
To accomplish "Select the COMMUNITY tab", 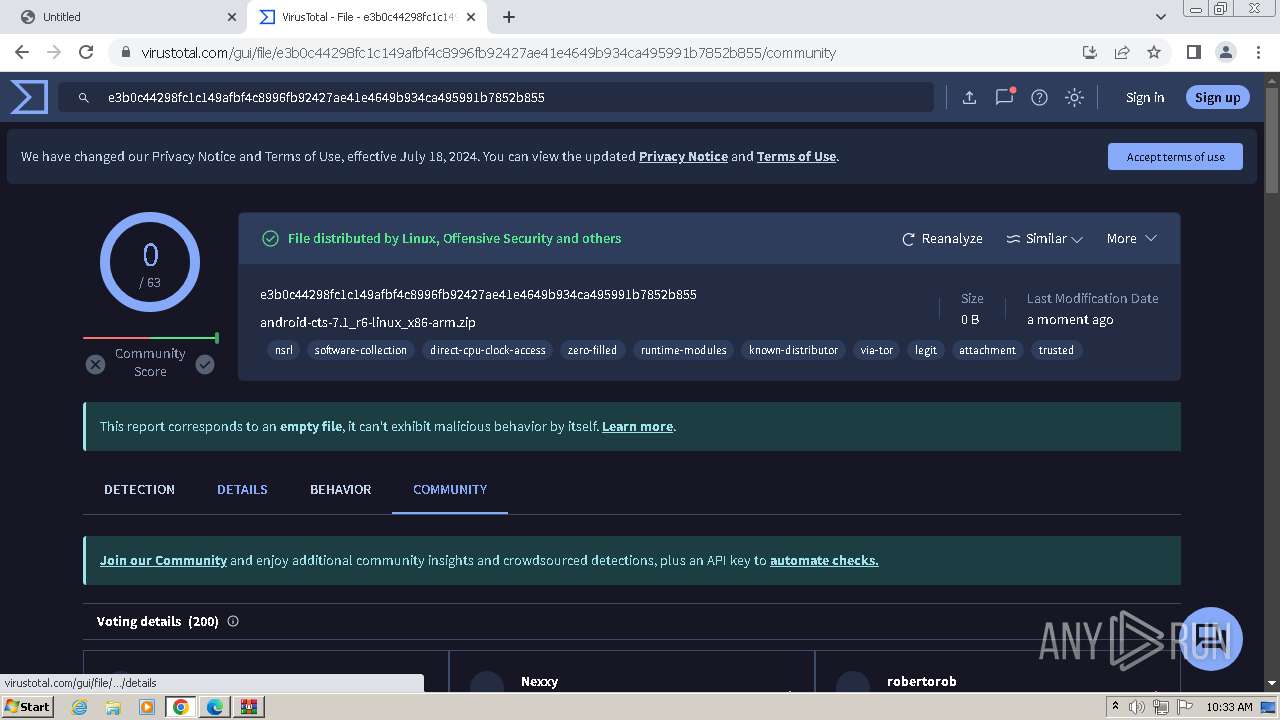I will click(x=450, y=489).
